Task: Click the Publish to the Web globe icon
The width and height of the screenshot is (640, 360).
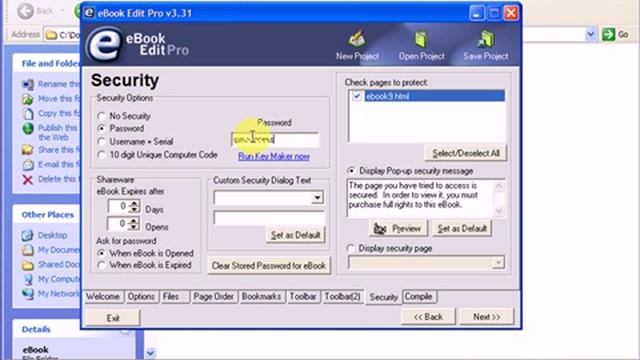Action: point(27,129)
